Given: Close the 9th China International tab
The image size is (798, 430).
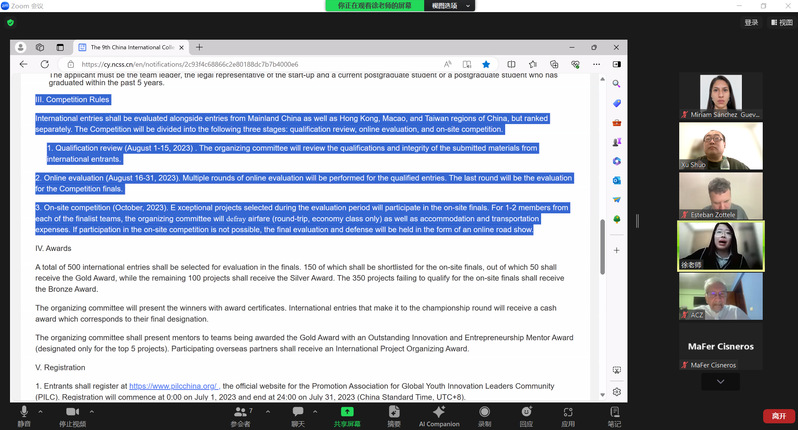Looking at the screenshot, I should pos(181,47).
